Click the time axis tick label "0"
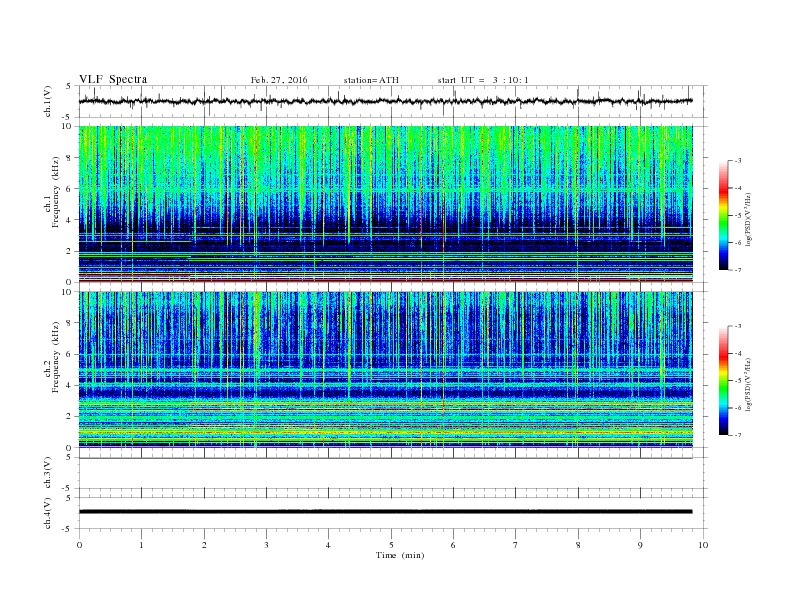 pos(79,545)
